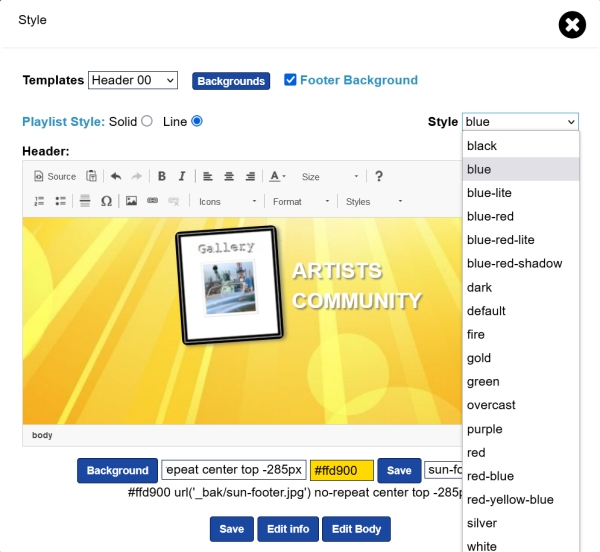This screenshot has width=600, height=552.
Task: Toggle bold formatting in editor toolbar
Action: coord(162,176)
